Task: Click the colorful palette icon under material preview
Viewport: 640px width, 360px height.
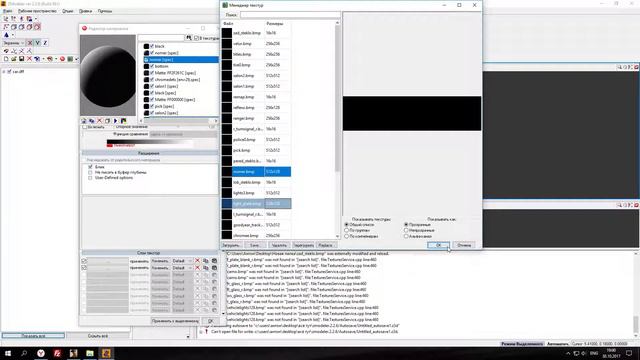Action: [x=123, y=121]
